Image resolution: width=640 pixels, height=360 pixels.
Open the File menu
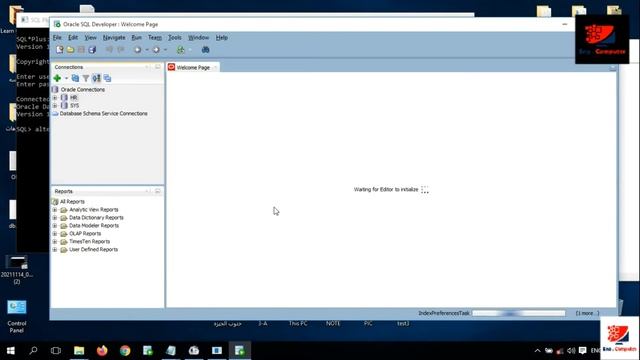coord(57,38)
